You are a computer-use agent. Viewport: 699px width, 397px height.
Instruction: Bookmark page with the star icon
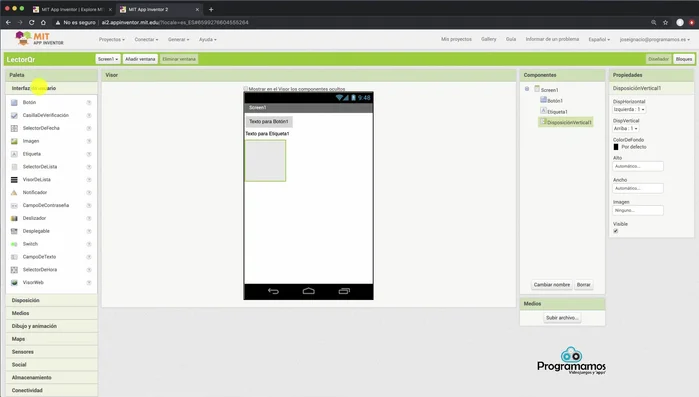point(666,22)
